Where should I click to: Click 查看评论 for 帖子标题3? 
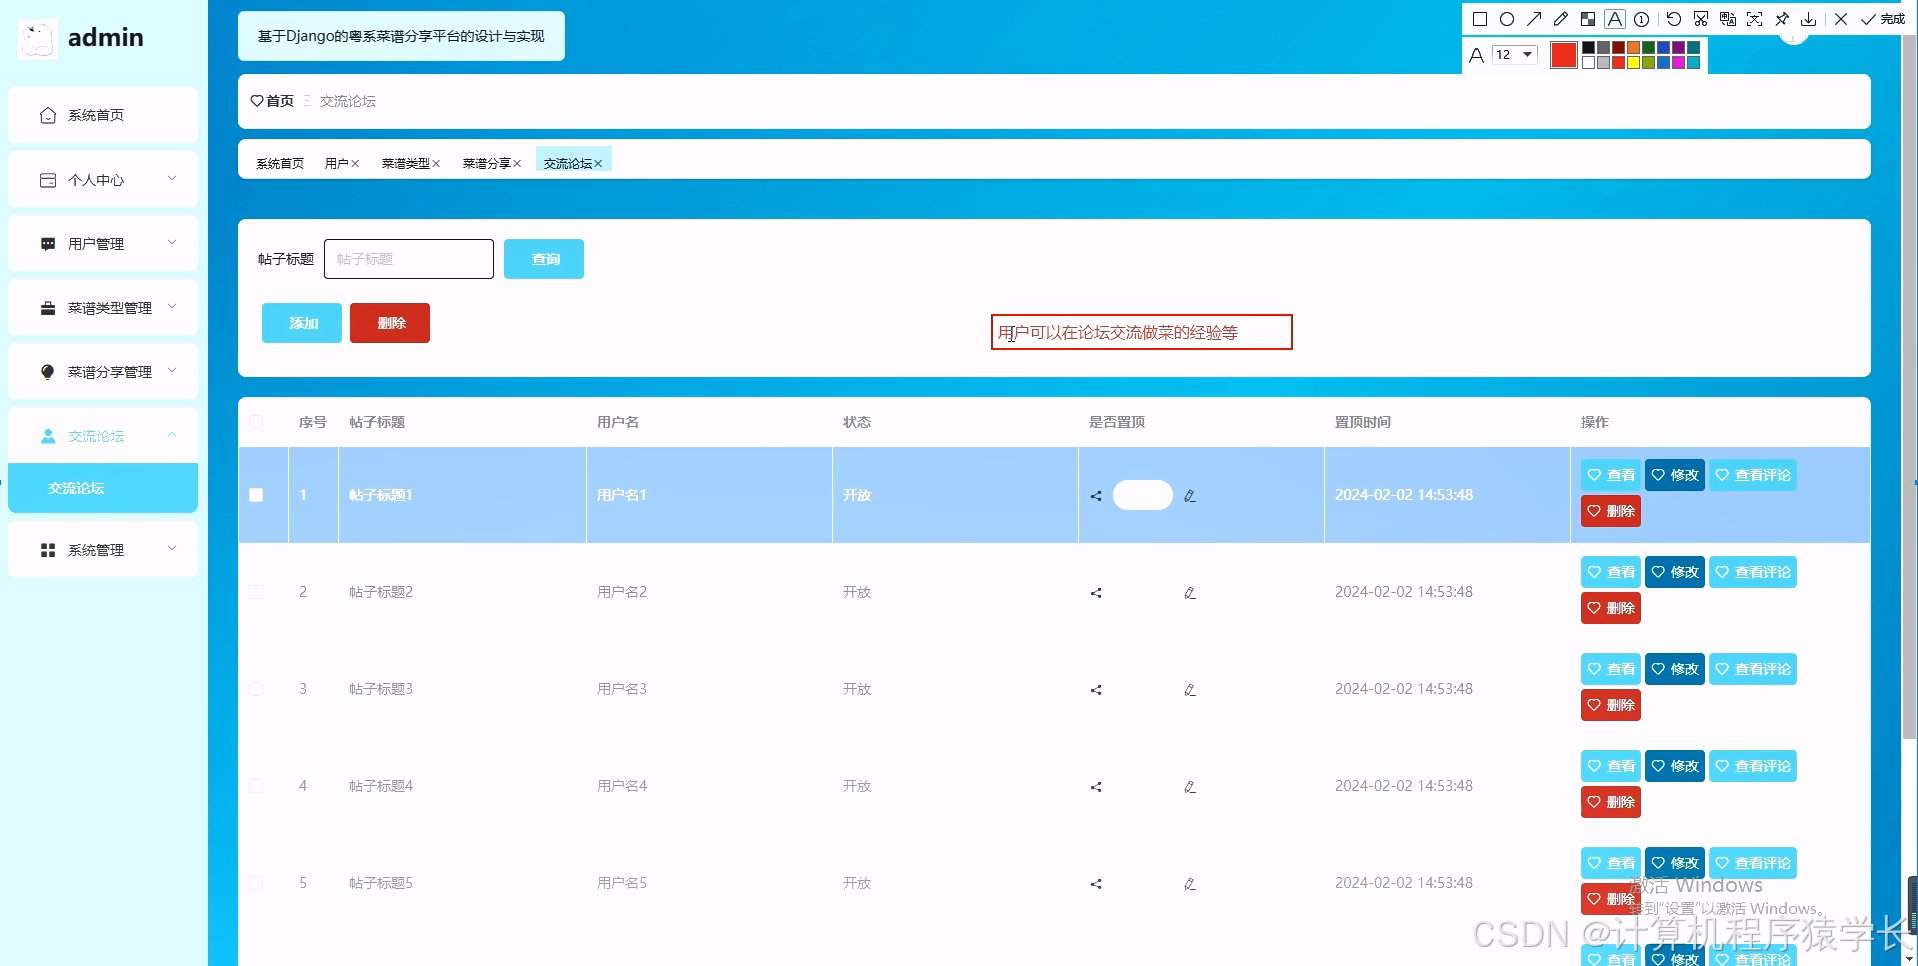[x=1753, y=669]
